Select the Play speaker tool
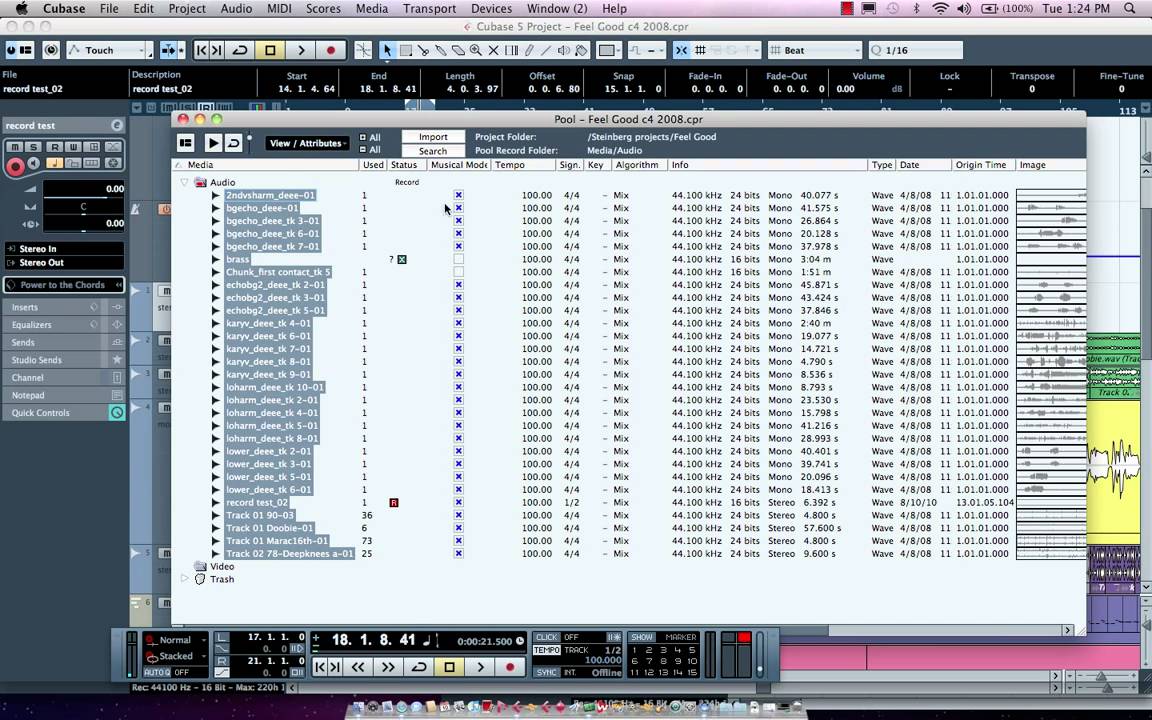This screenshot has height=720, width=1152. [564, 50]
